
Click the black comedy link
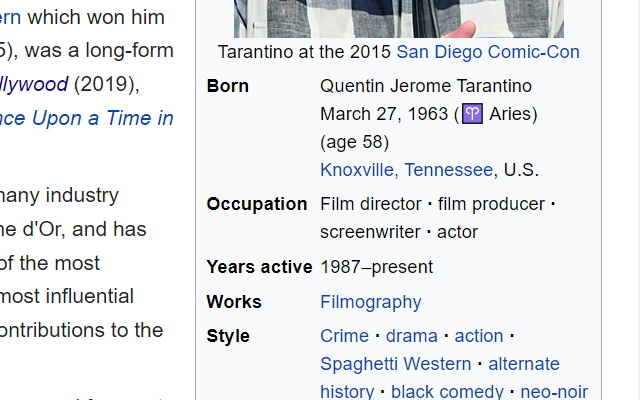447,392
